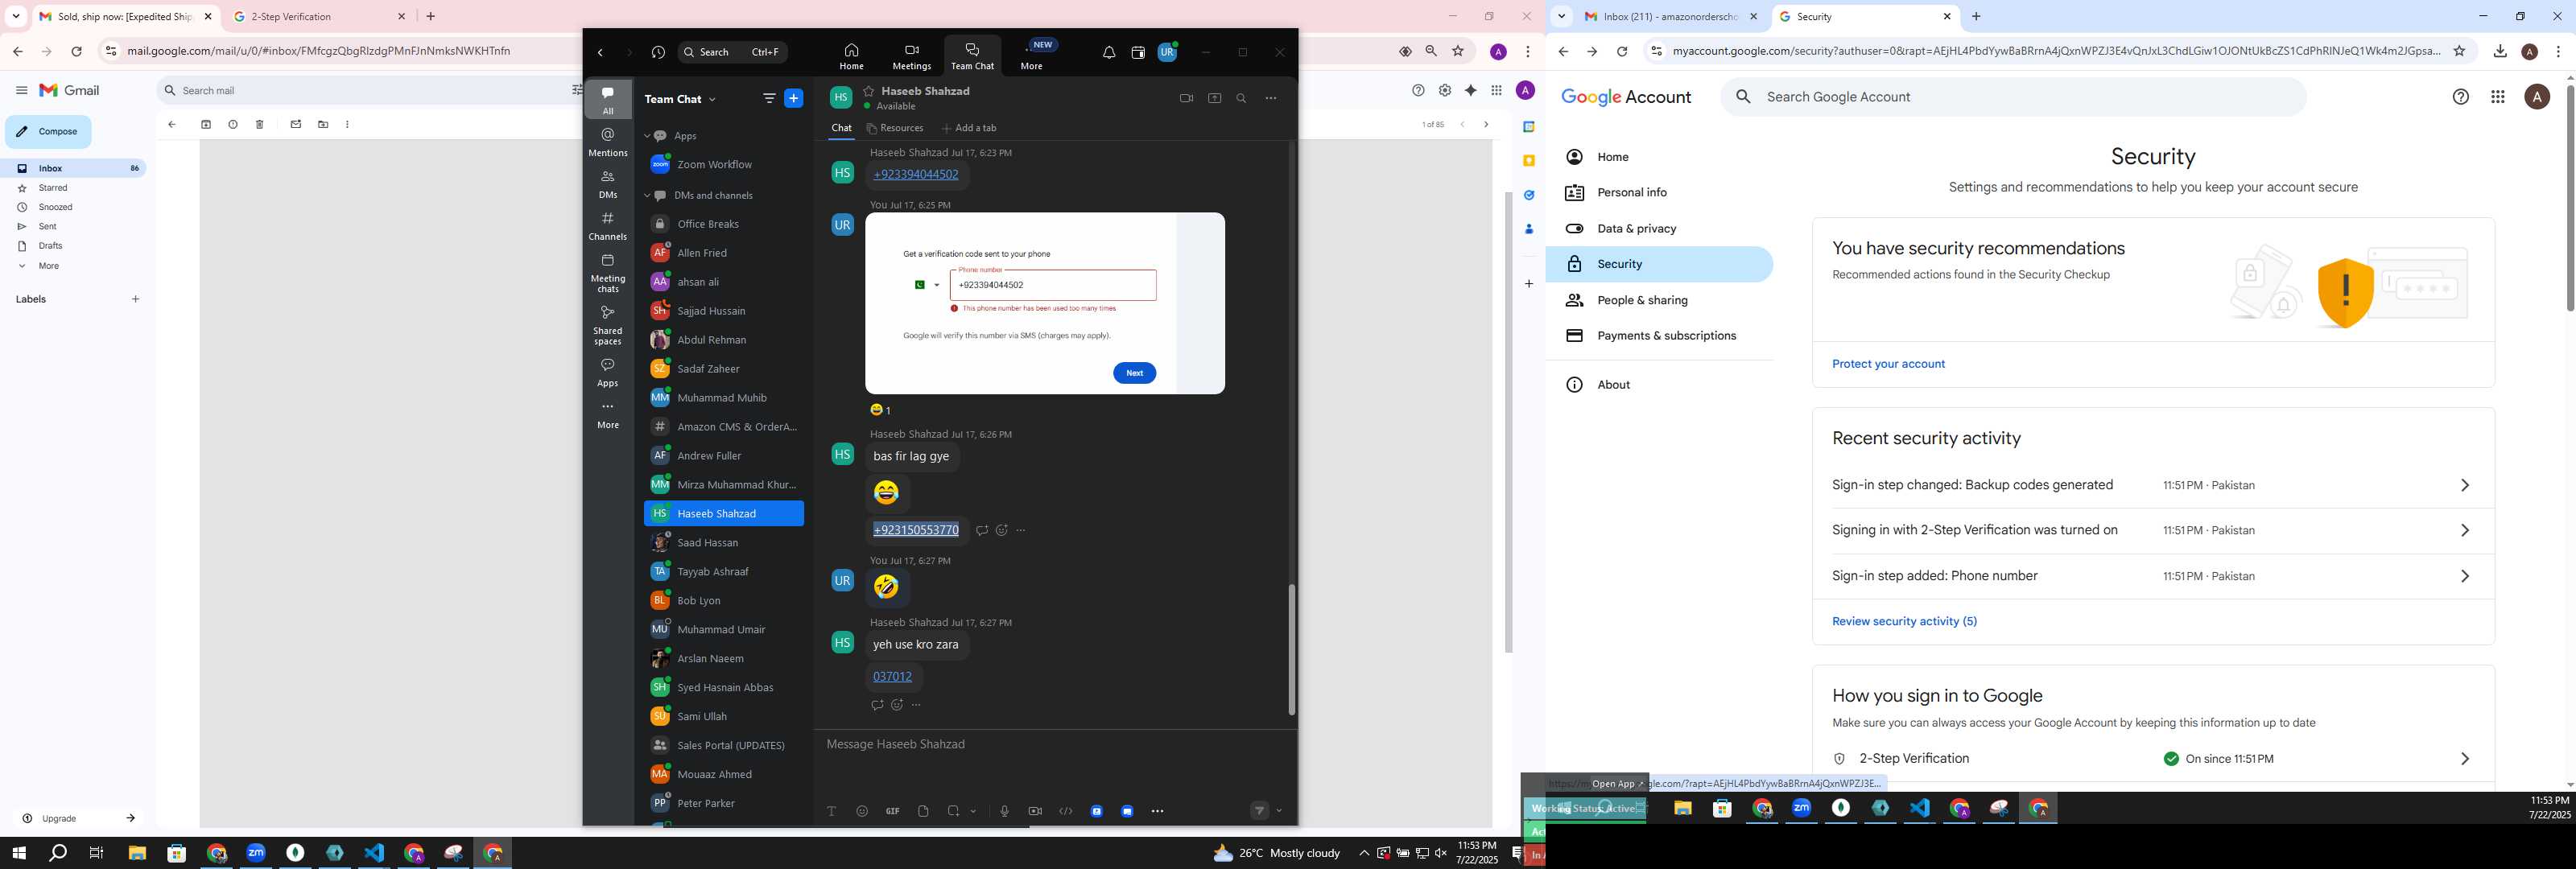
Task: Click Search Google Account field
Action: coord(2014,97)
